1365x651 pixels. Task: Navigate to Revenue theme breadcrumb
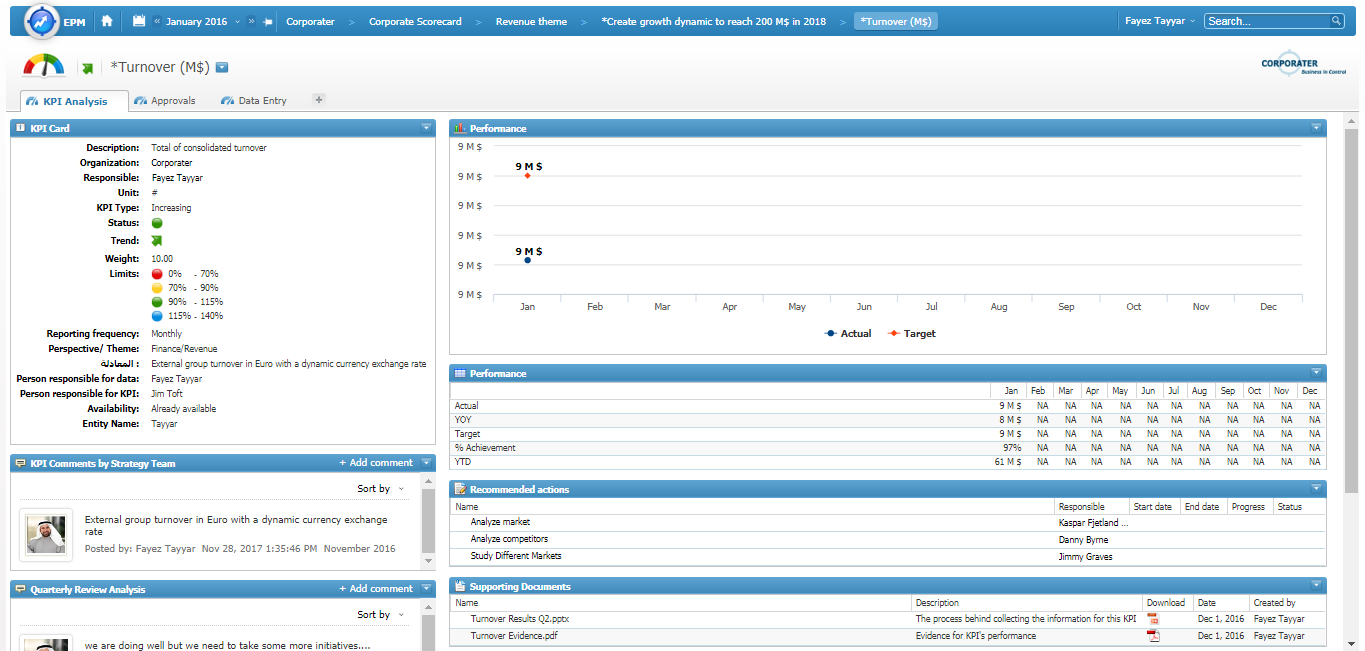tap(531, 21)
